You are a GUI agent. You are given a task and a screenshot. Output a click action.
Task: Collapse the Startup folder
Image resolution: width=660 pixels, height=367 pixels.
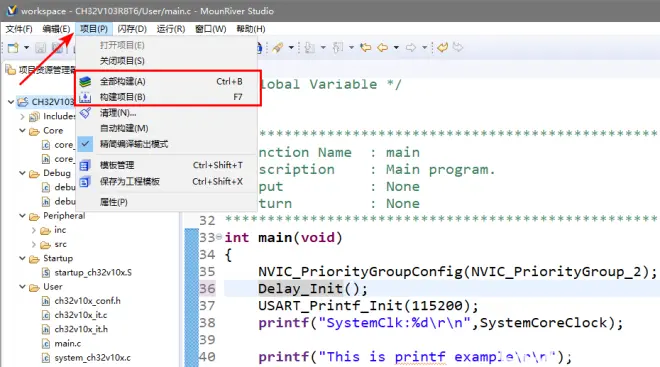[x=22, y=258]
